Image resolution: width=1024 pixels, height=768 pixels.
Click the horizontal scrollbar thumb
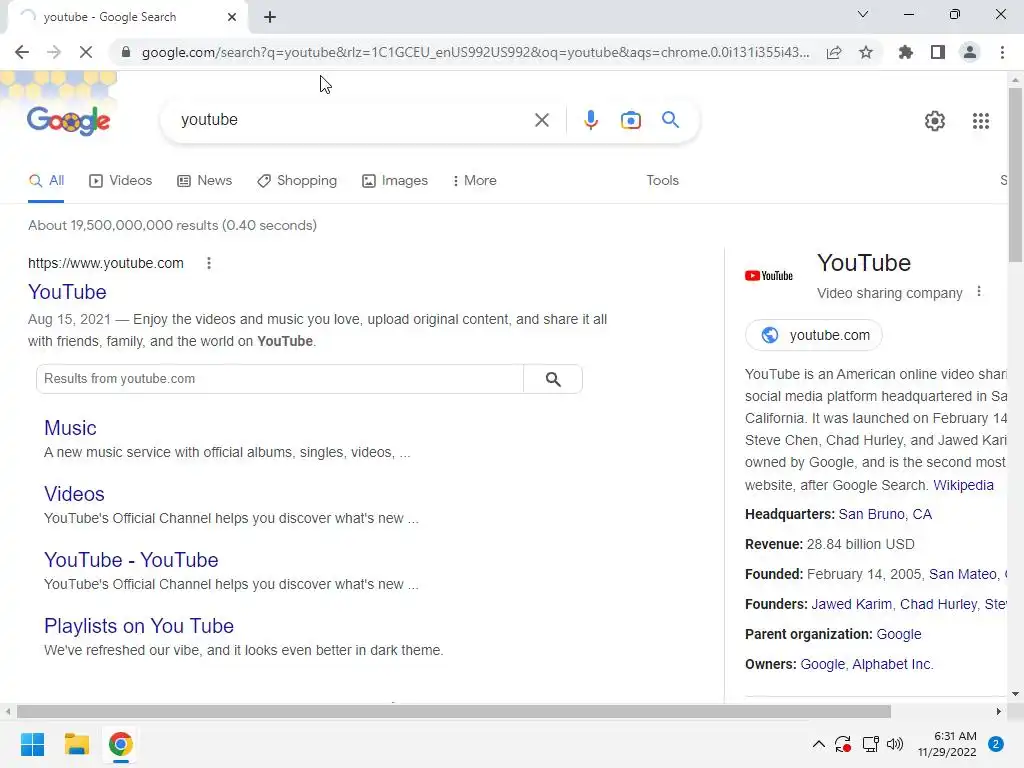(x=454, y=711)
